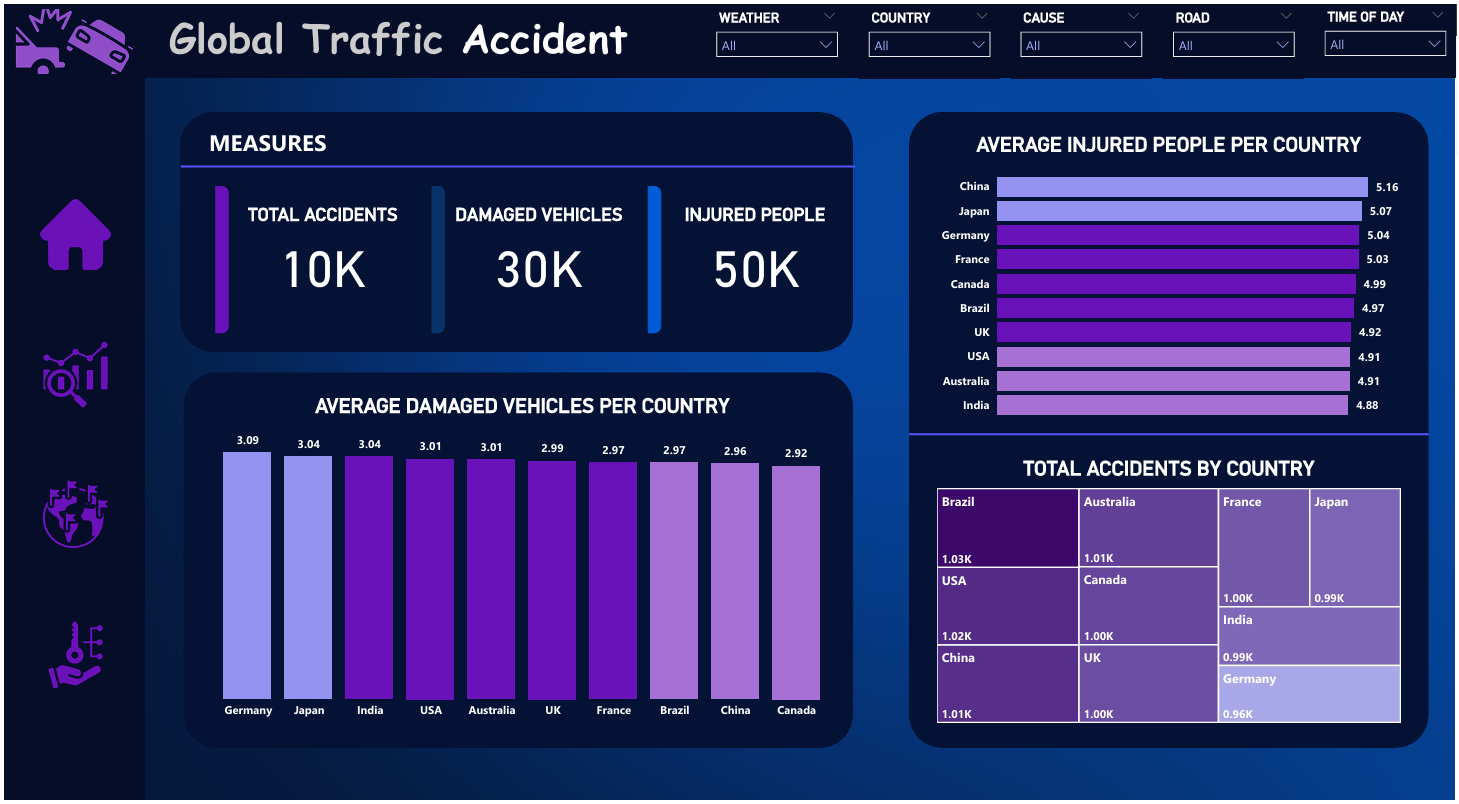Screen dimensions: 1459x804
Task: Expand the TIME OF DAY filter dropdown
Action: click(x=1385, y=45)
